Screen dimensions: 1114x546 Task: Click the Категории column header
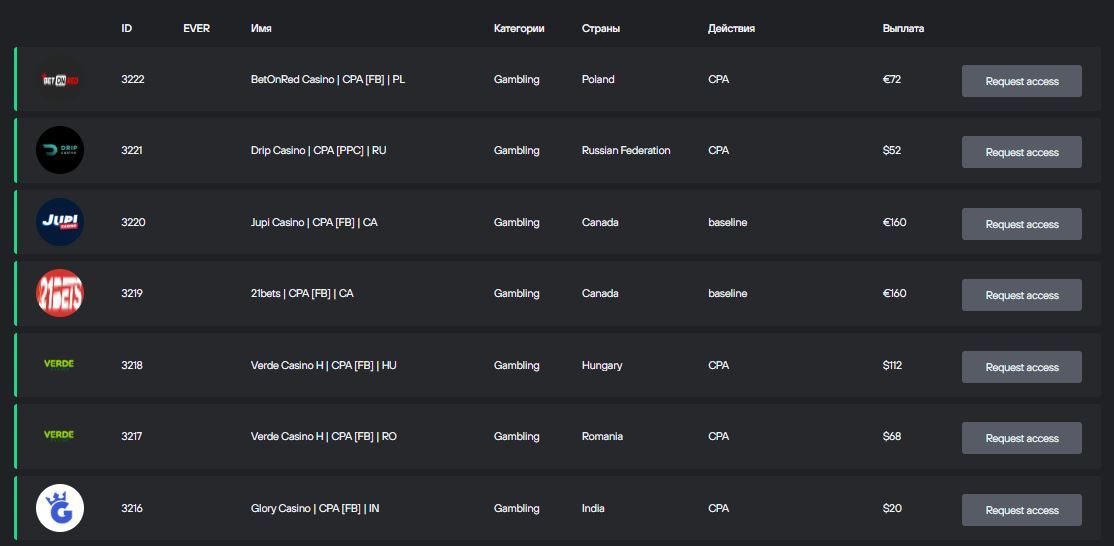click(x=519, y=28)
